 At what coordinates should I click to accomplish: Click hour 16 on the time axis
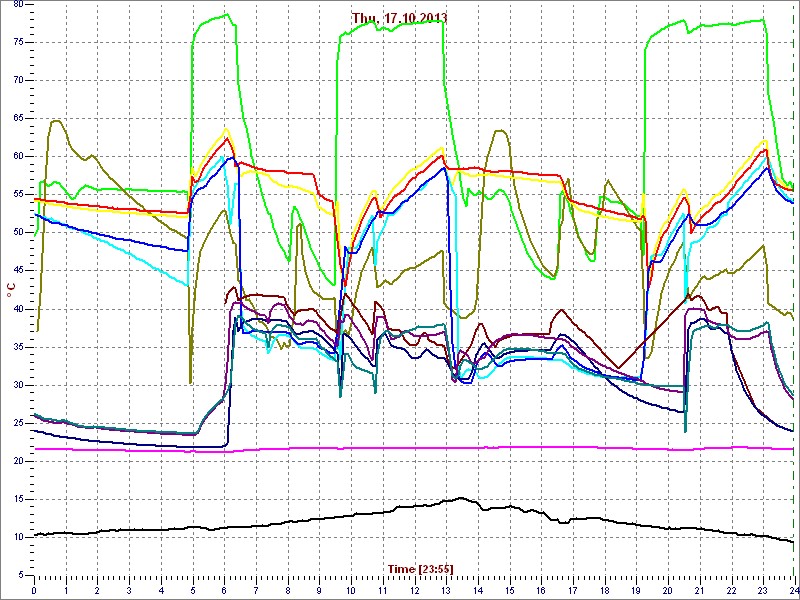click(x=541, y=591)
